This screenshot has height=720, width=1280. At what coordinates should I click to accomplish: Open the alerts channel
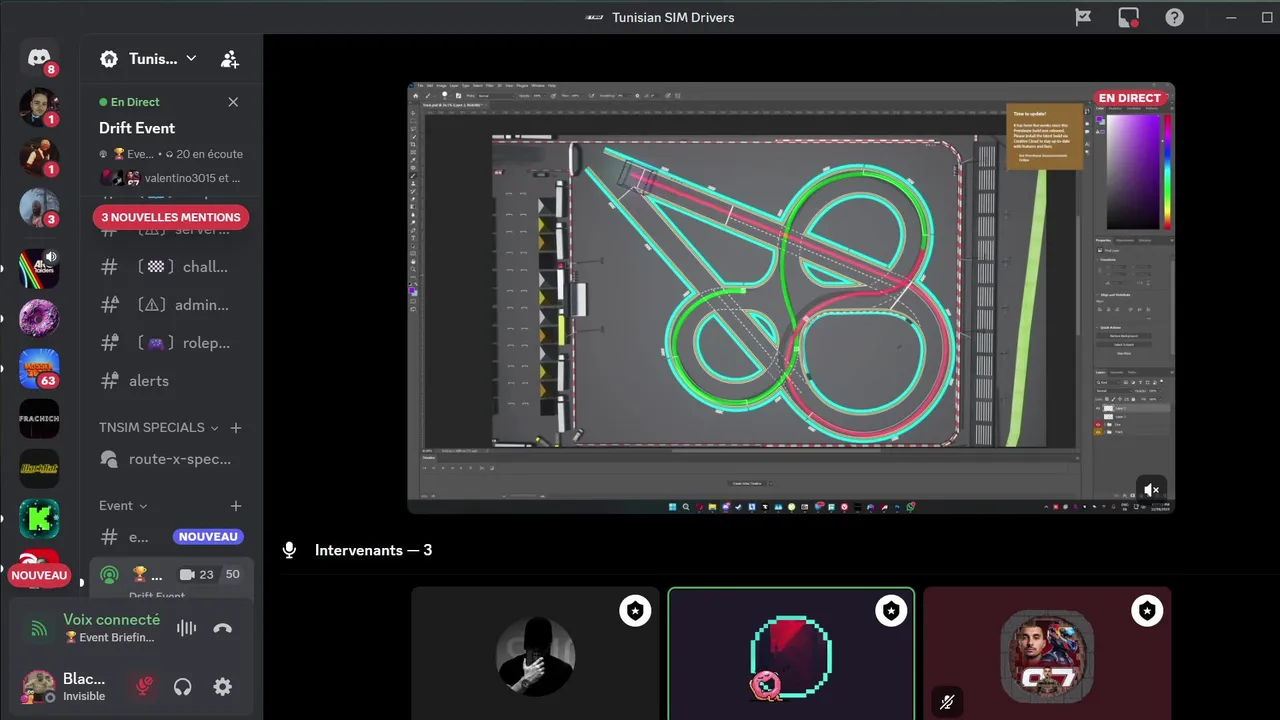(171, 381)
